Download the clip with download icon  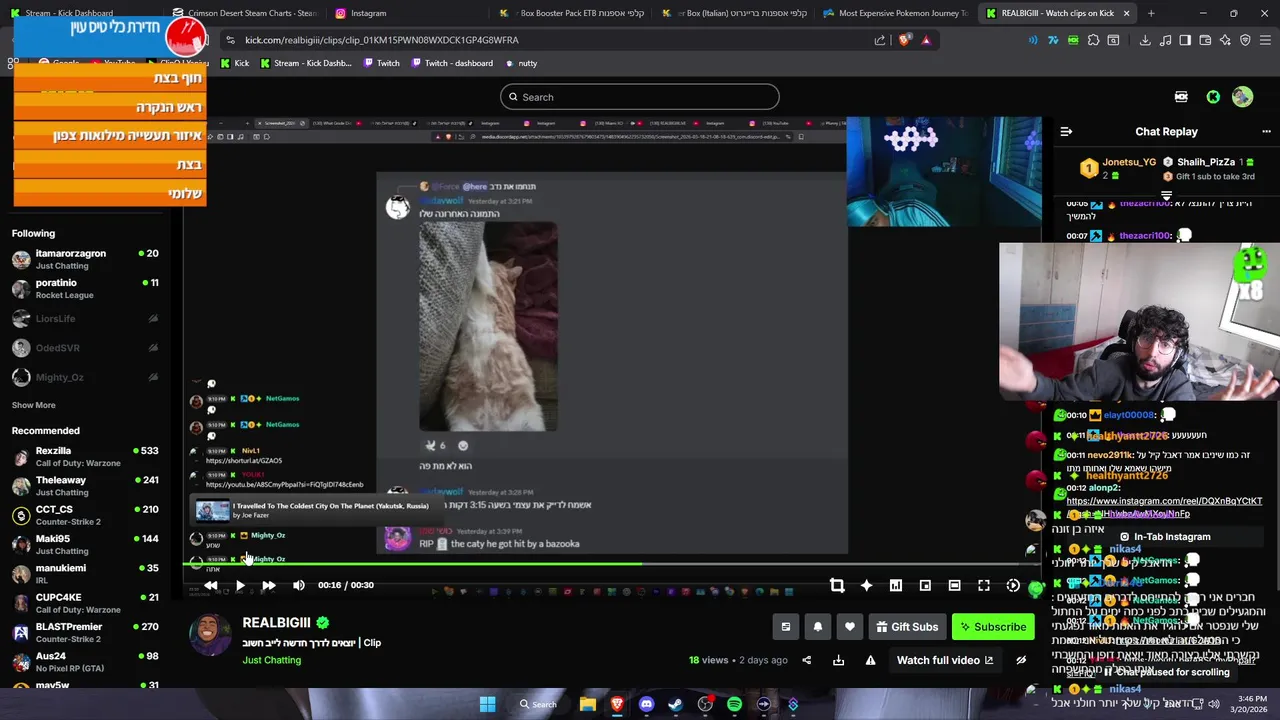tap(838, 660)
